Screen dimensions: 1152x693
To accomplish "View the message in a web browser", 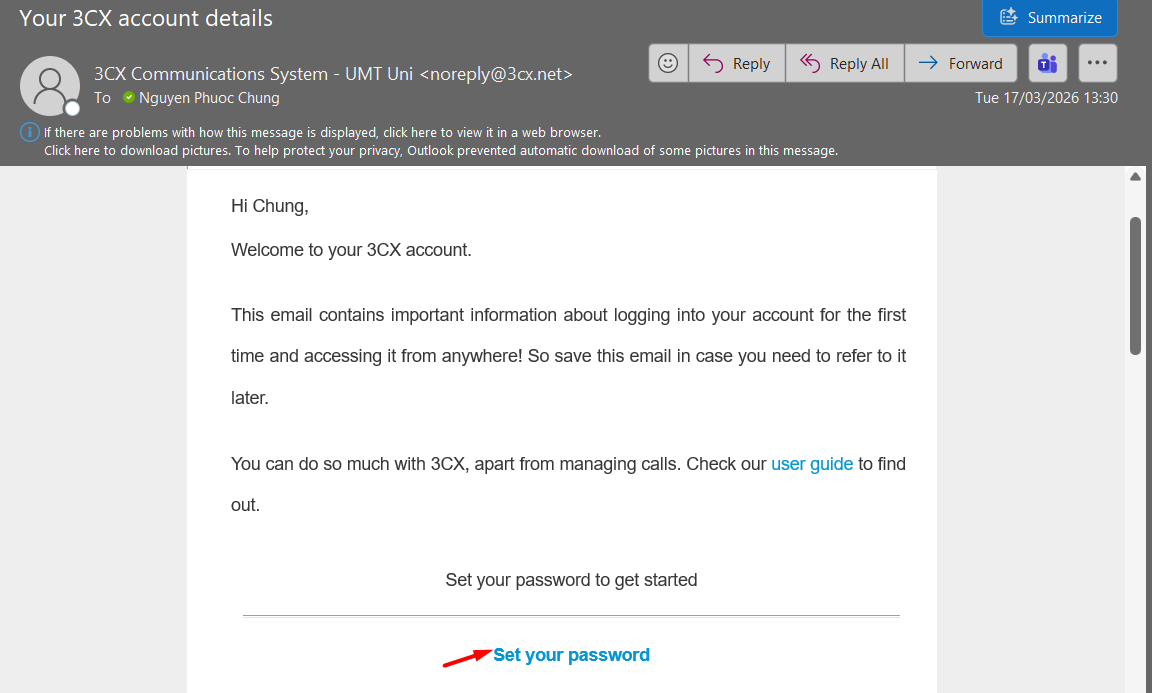I will pos(320,132).
